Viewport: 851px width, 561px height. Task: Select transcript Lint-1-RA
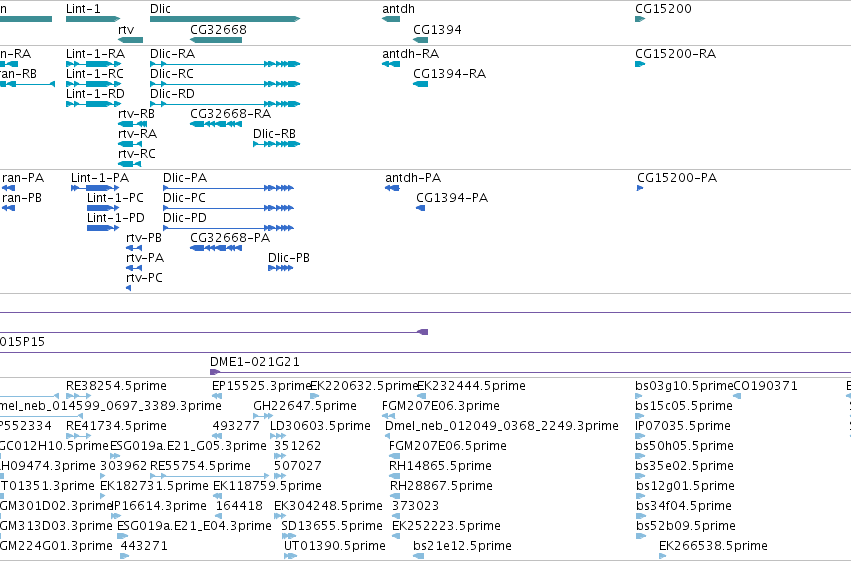tap(93, 64)
